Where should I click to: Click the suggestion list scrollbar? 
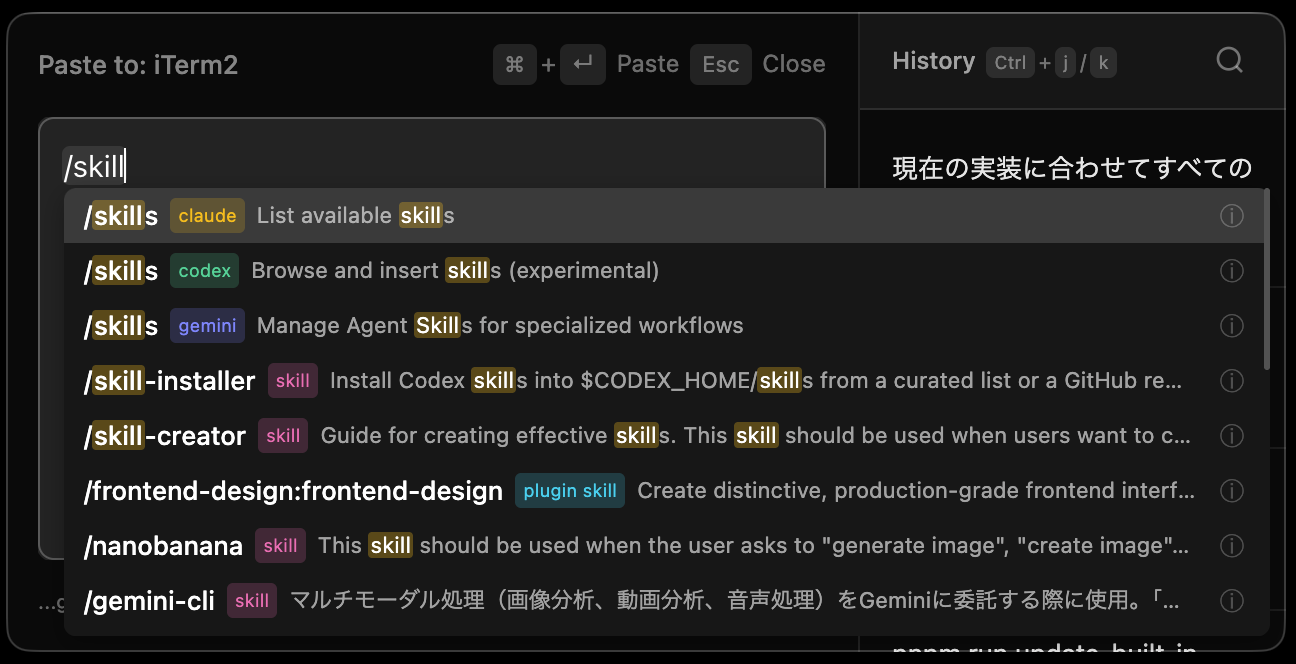1267,280
